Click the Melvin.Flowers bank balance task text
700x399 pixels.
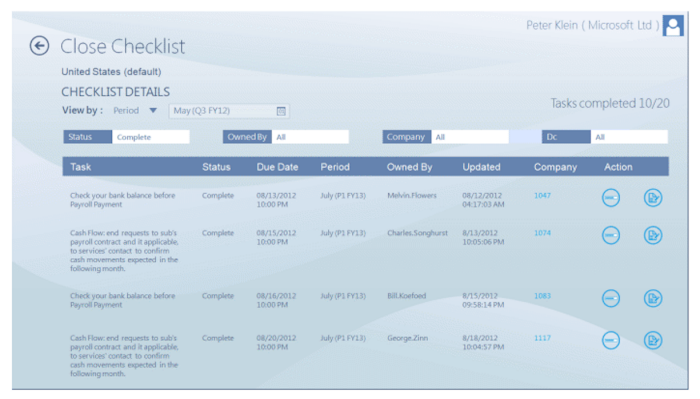(122, 200)
